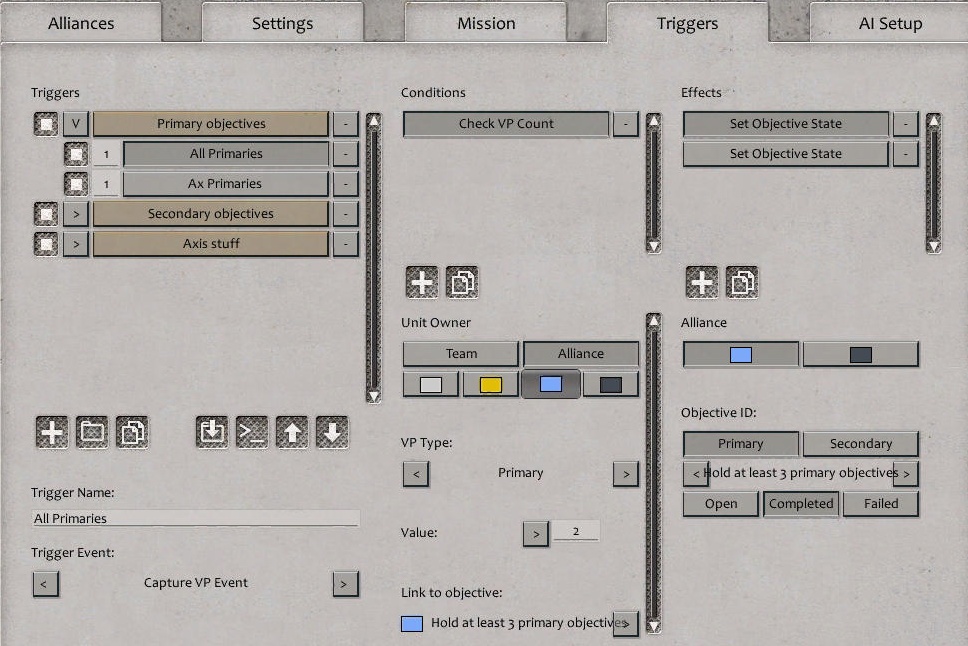Duplicate the selected trigger
Screen dimensions: 968x646
point(134,432)
